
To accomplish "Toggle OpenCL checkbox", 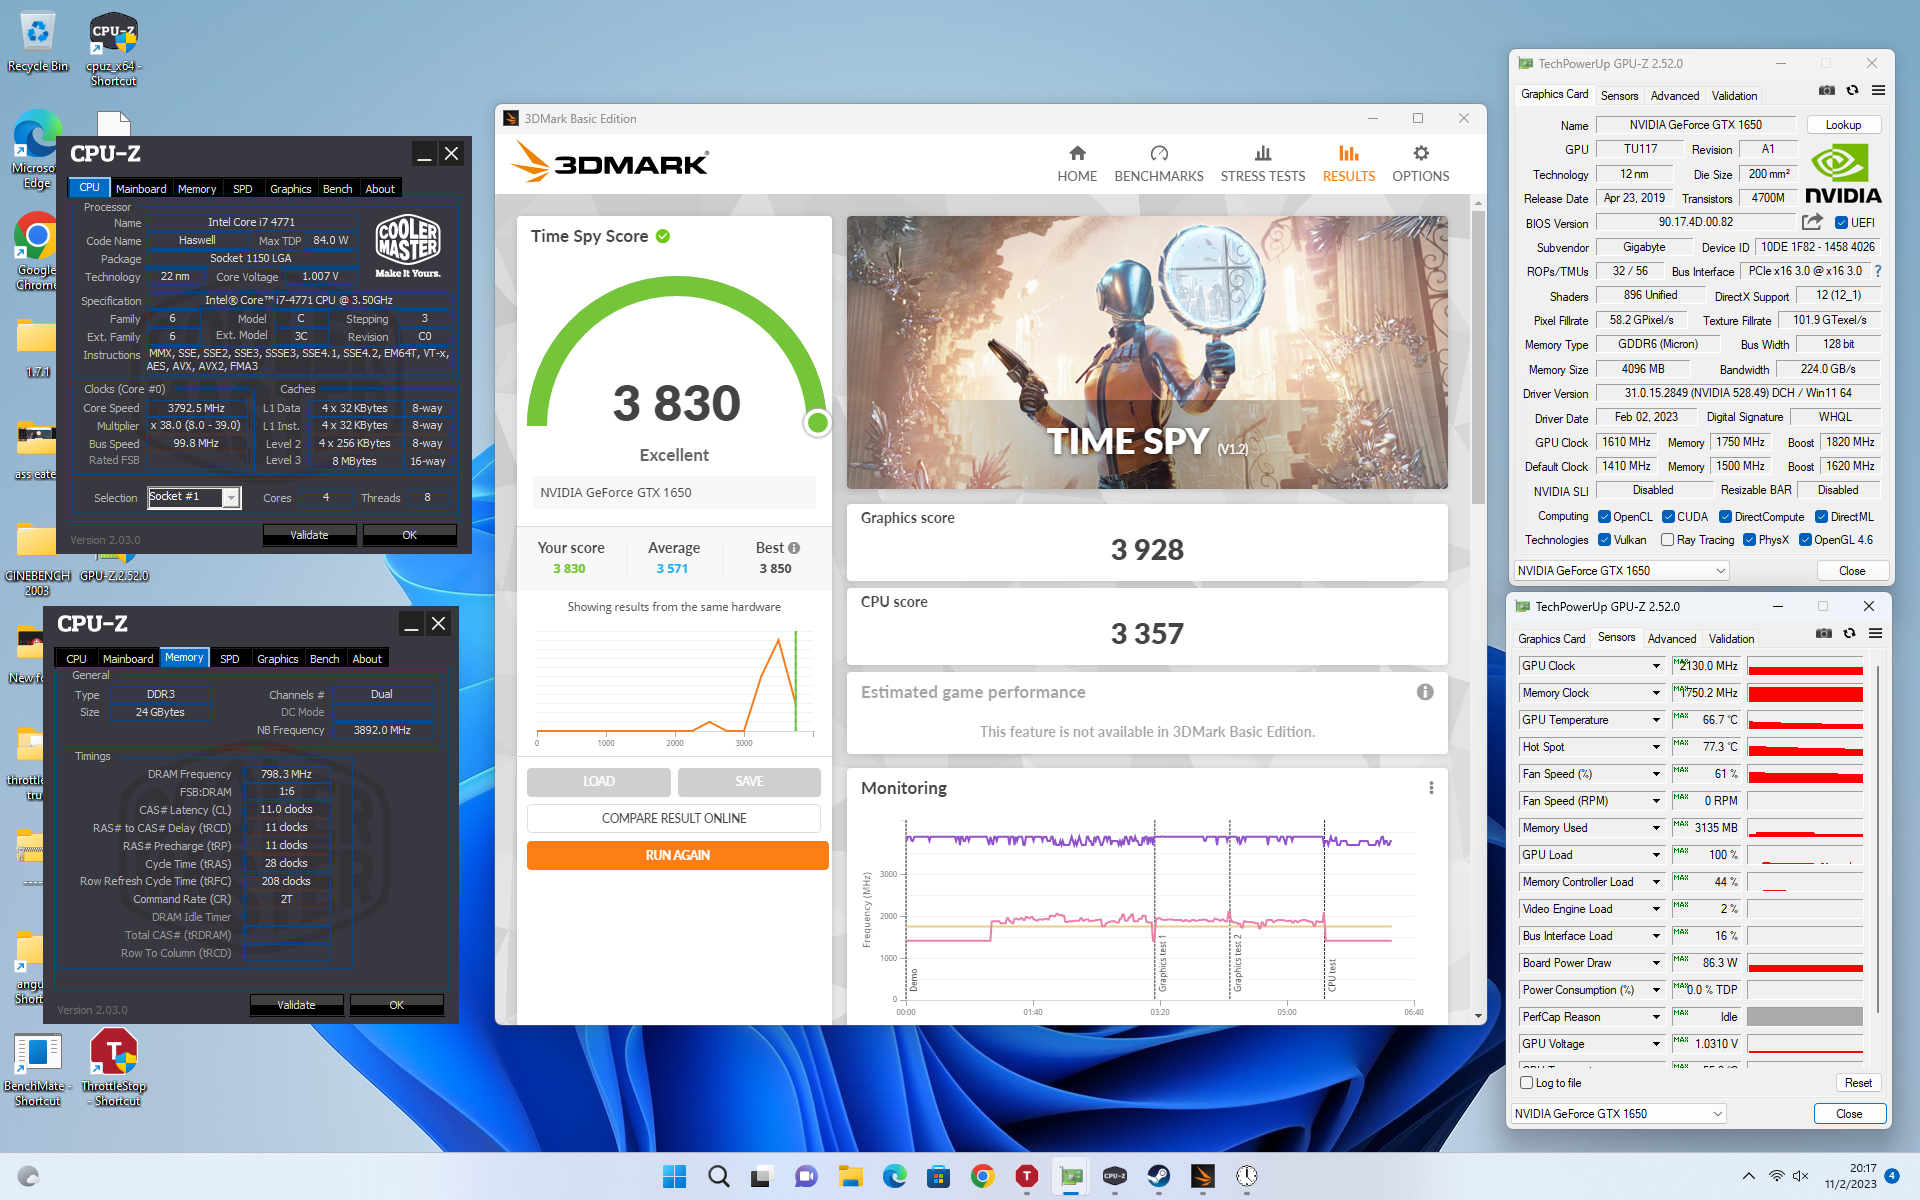I will pos(1604,517).
